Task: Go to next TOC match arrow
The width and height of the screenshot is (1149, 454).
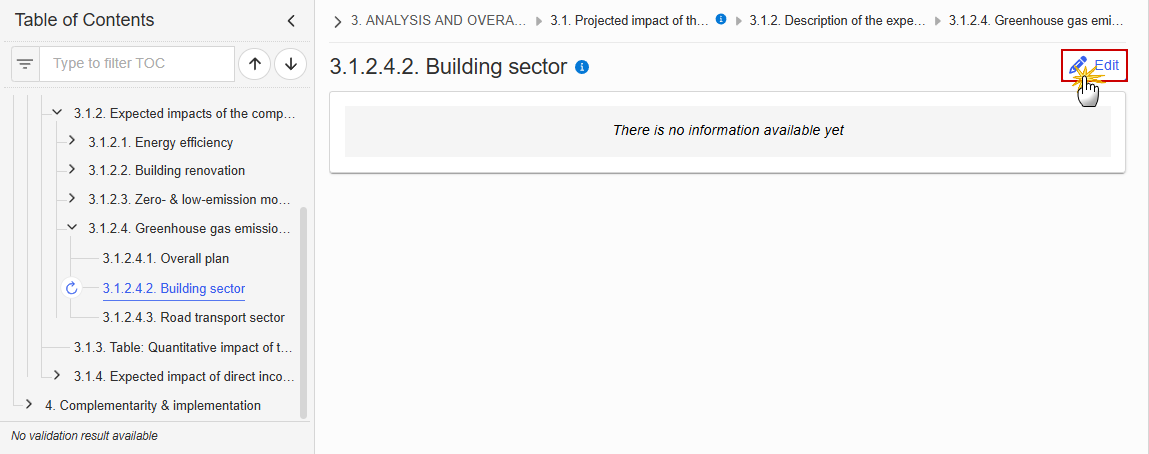Action: (290, 64)
